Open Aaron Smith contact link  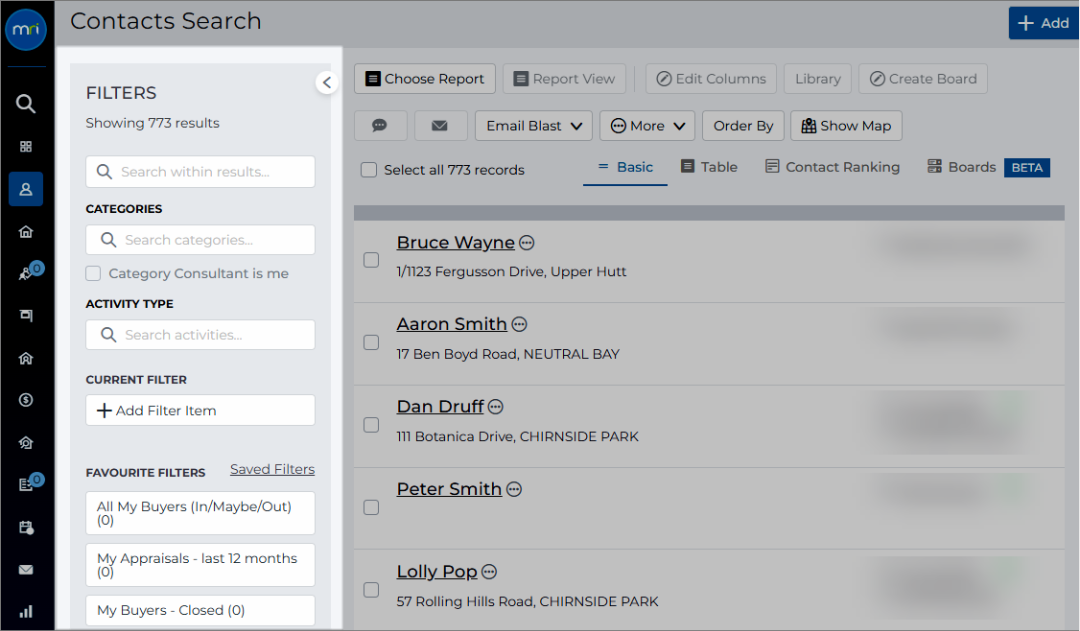pyautogui.click(x=451, y=324)
